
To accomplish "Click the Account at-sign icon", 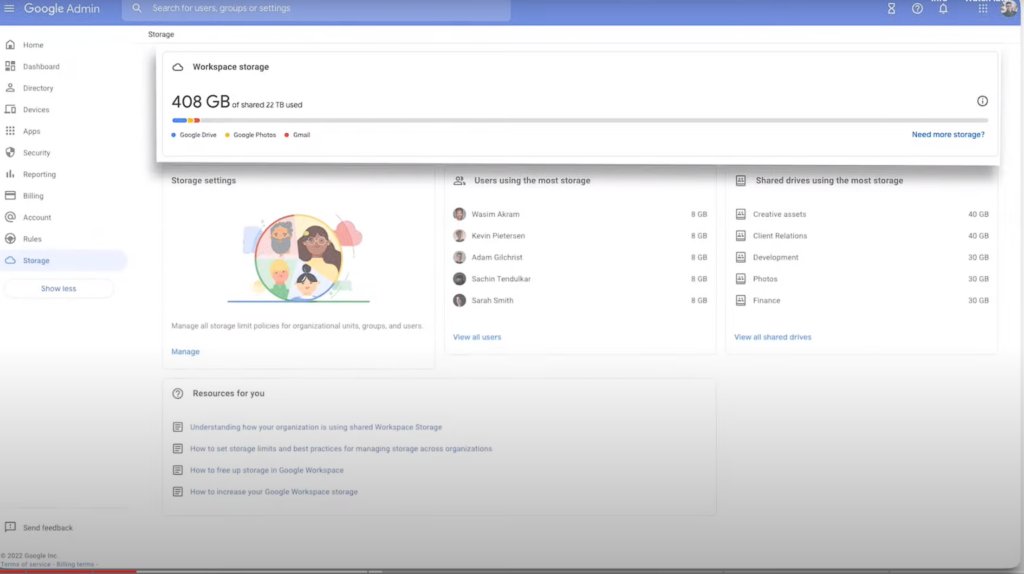I will [x=10, y=217].
